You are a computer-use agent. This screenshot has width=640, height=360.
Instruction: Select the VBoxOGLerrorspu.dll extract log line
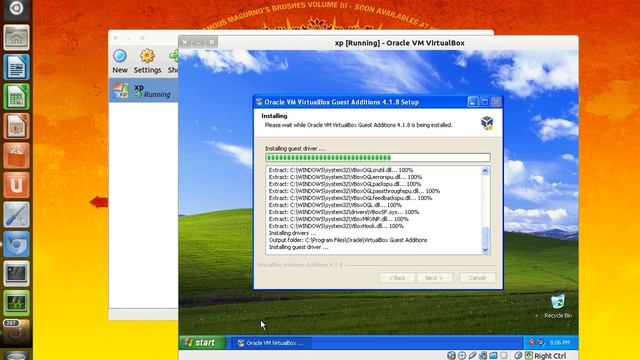tap(345, 177)
